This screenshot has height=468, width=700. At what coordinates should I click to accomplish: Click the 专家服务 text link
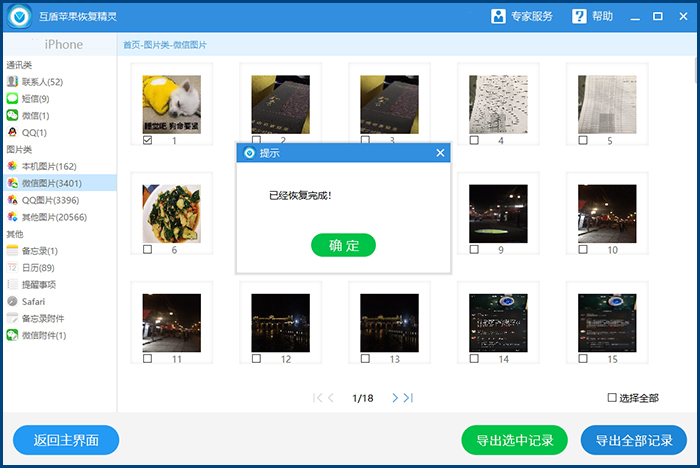tap(532, 17)
